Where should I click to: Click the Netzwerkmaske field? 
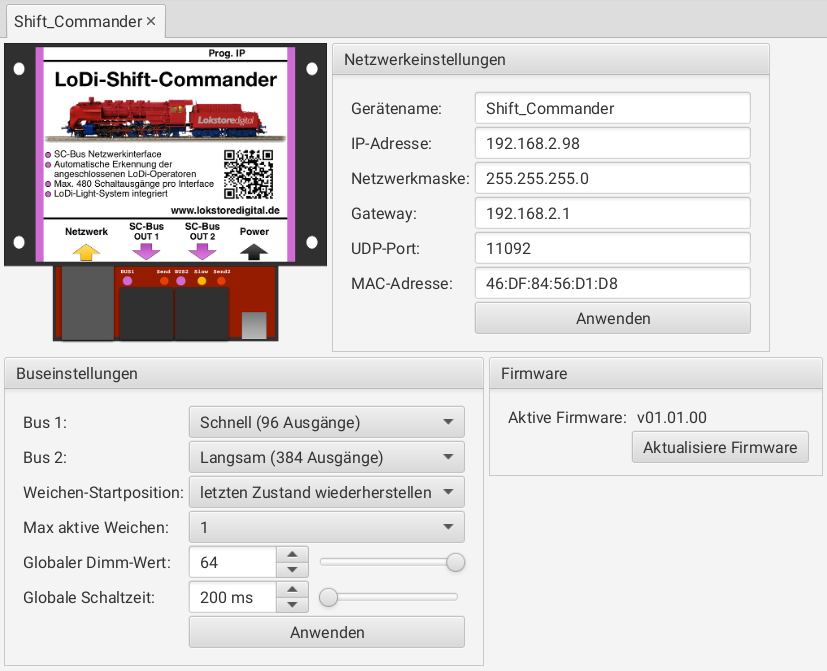coord(612,178)
